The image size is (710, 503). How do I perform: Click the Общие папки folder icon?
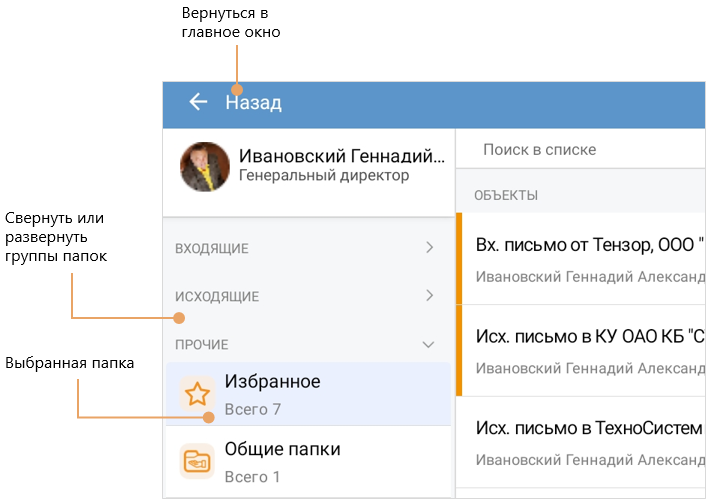197,461
